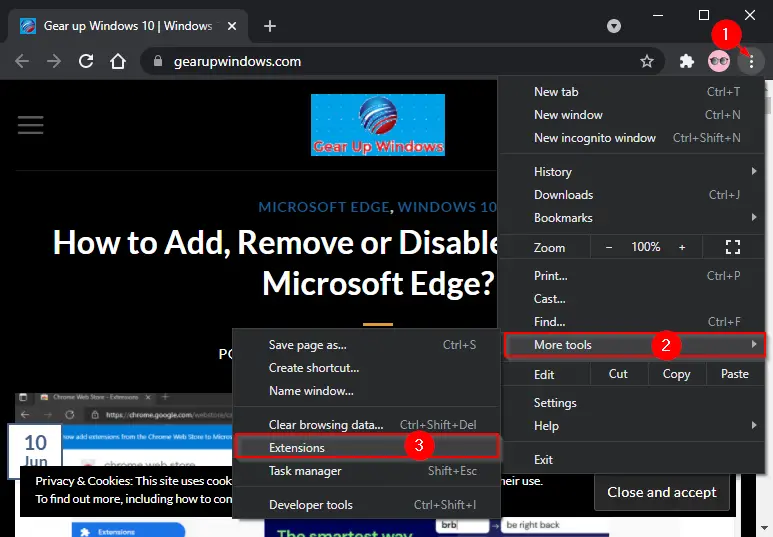
Task: Expand the Bookmarks submenu
Action: point(634,218)
